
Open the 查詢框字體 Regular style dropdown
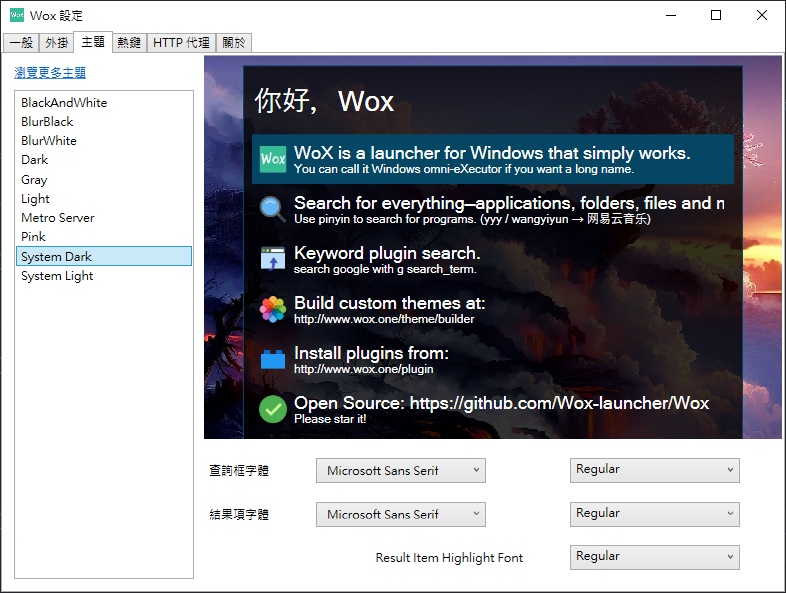tap(654, 470)
